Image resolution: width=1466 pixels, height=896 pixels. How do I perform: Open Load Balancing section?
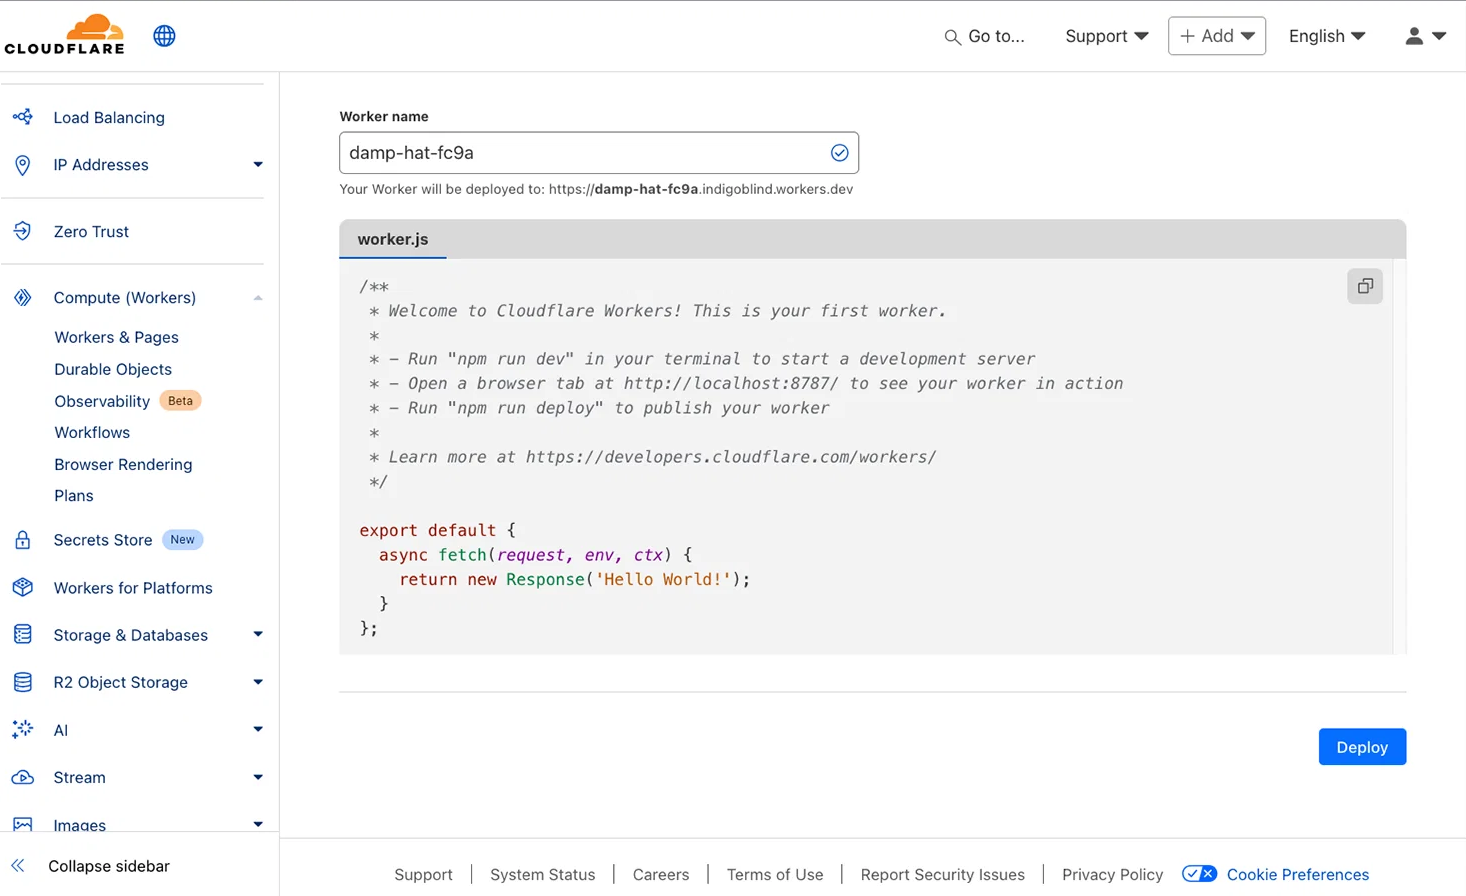pyautogui.click(x=109, y=117)
